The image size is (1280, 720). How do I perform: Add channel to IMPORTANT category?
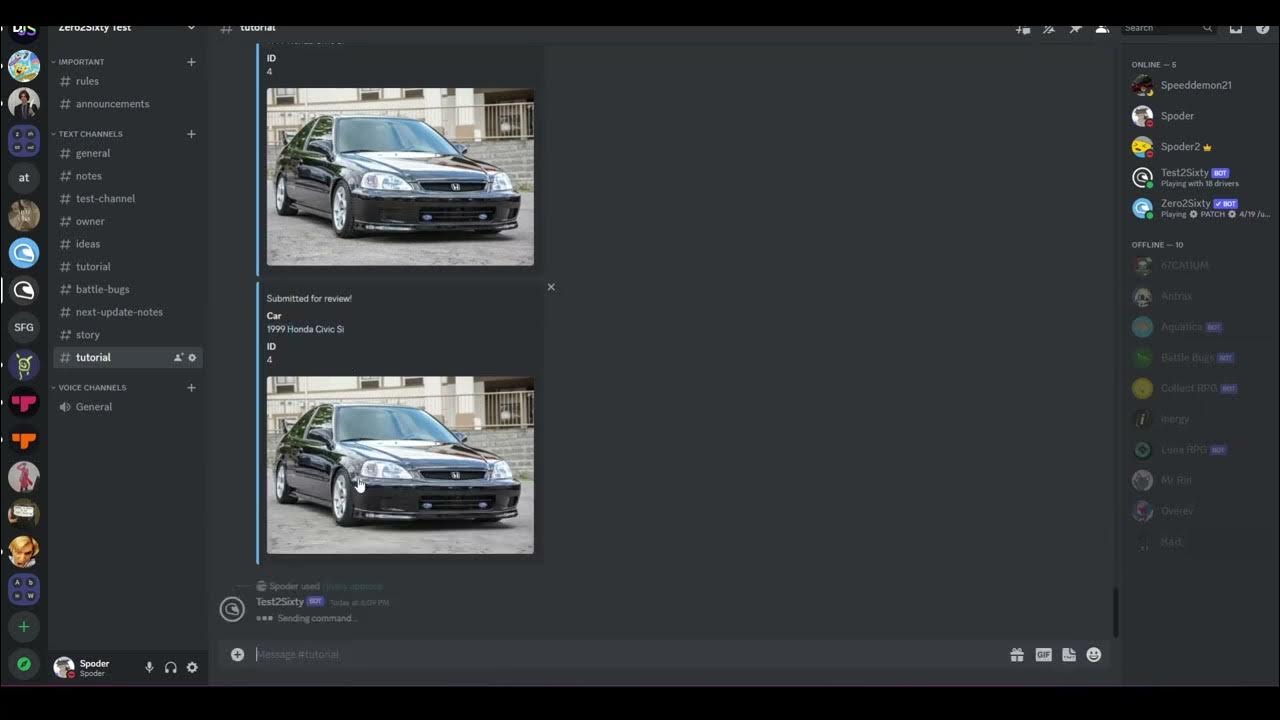[x=191, y=62]
